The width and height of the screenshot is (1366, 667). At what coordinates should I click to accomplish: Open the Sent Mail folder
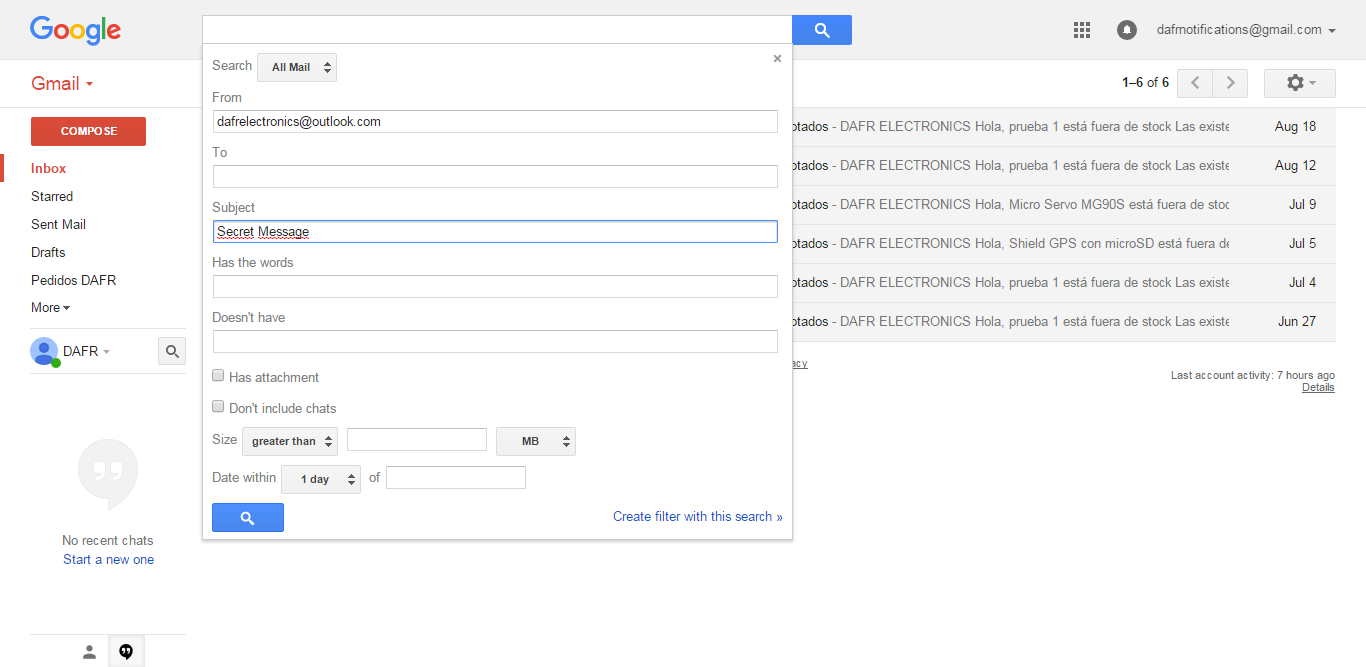59,224
